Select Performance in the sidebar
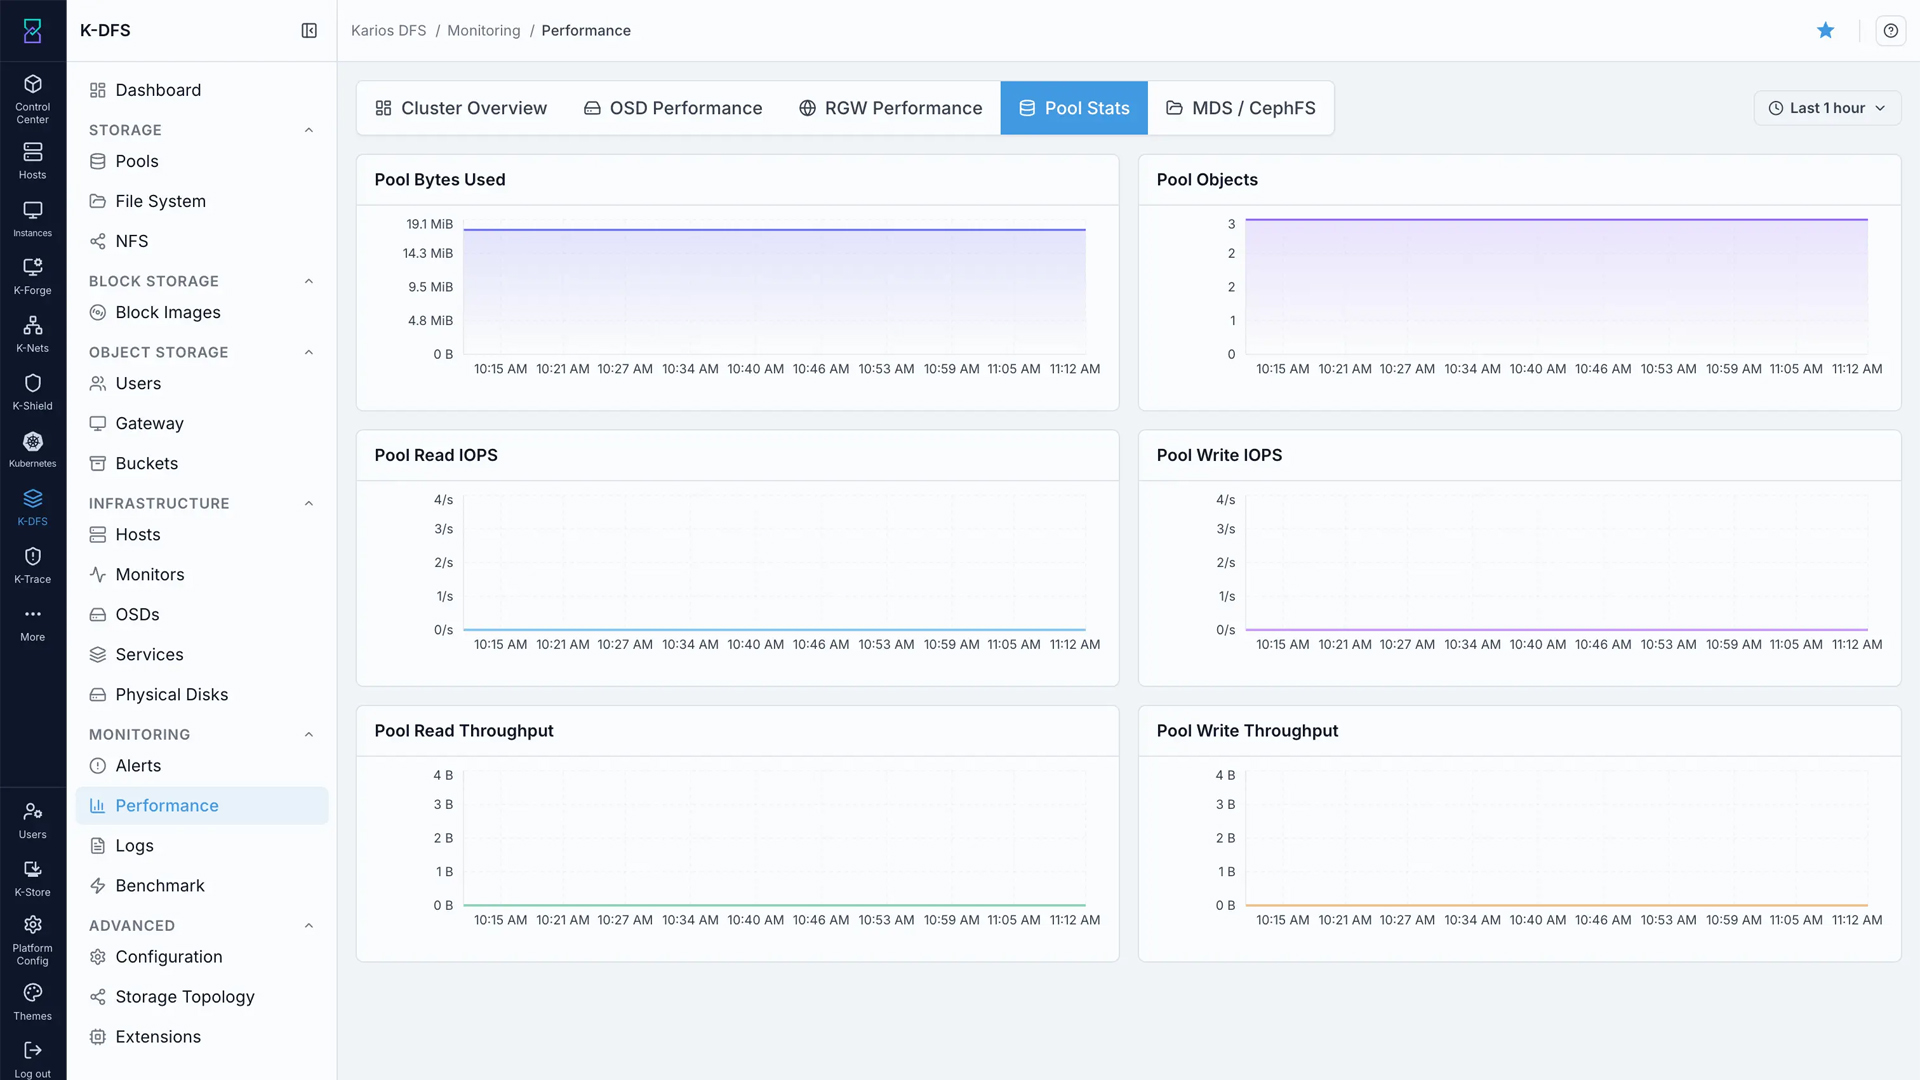The width and height of the screenshot is (1920, 1080). [202, 805]
